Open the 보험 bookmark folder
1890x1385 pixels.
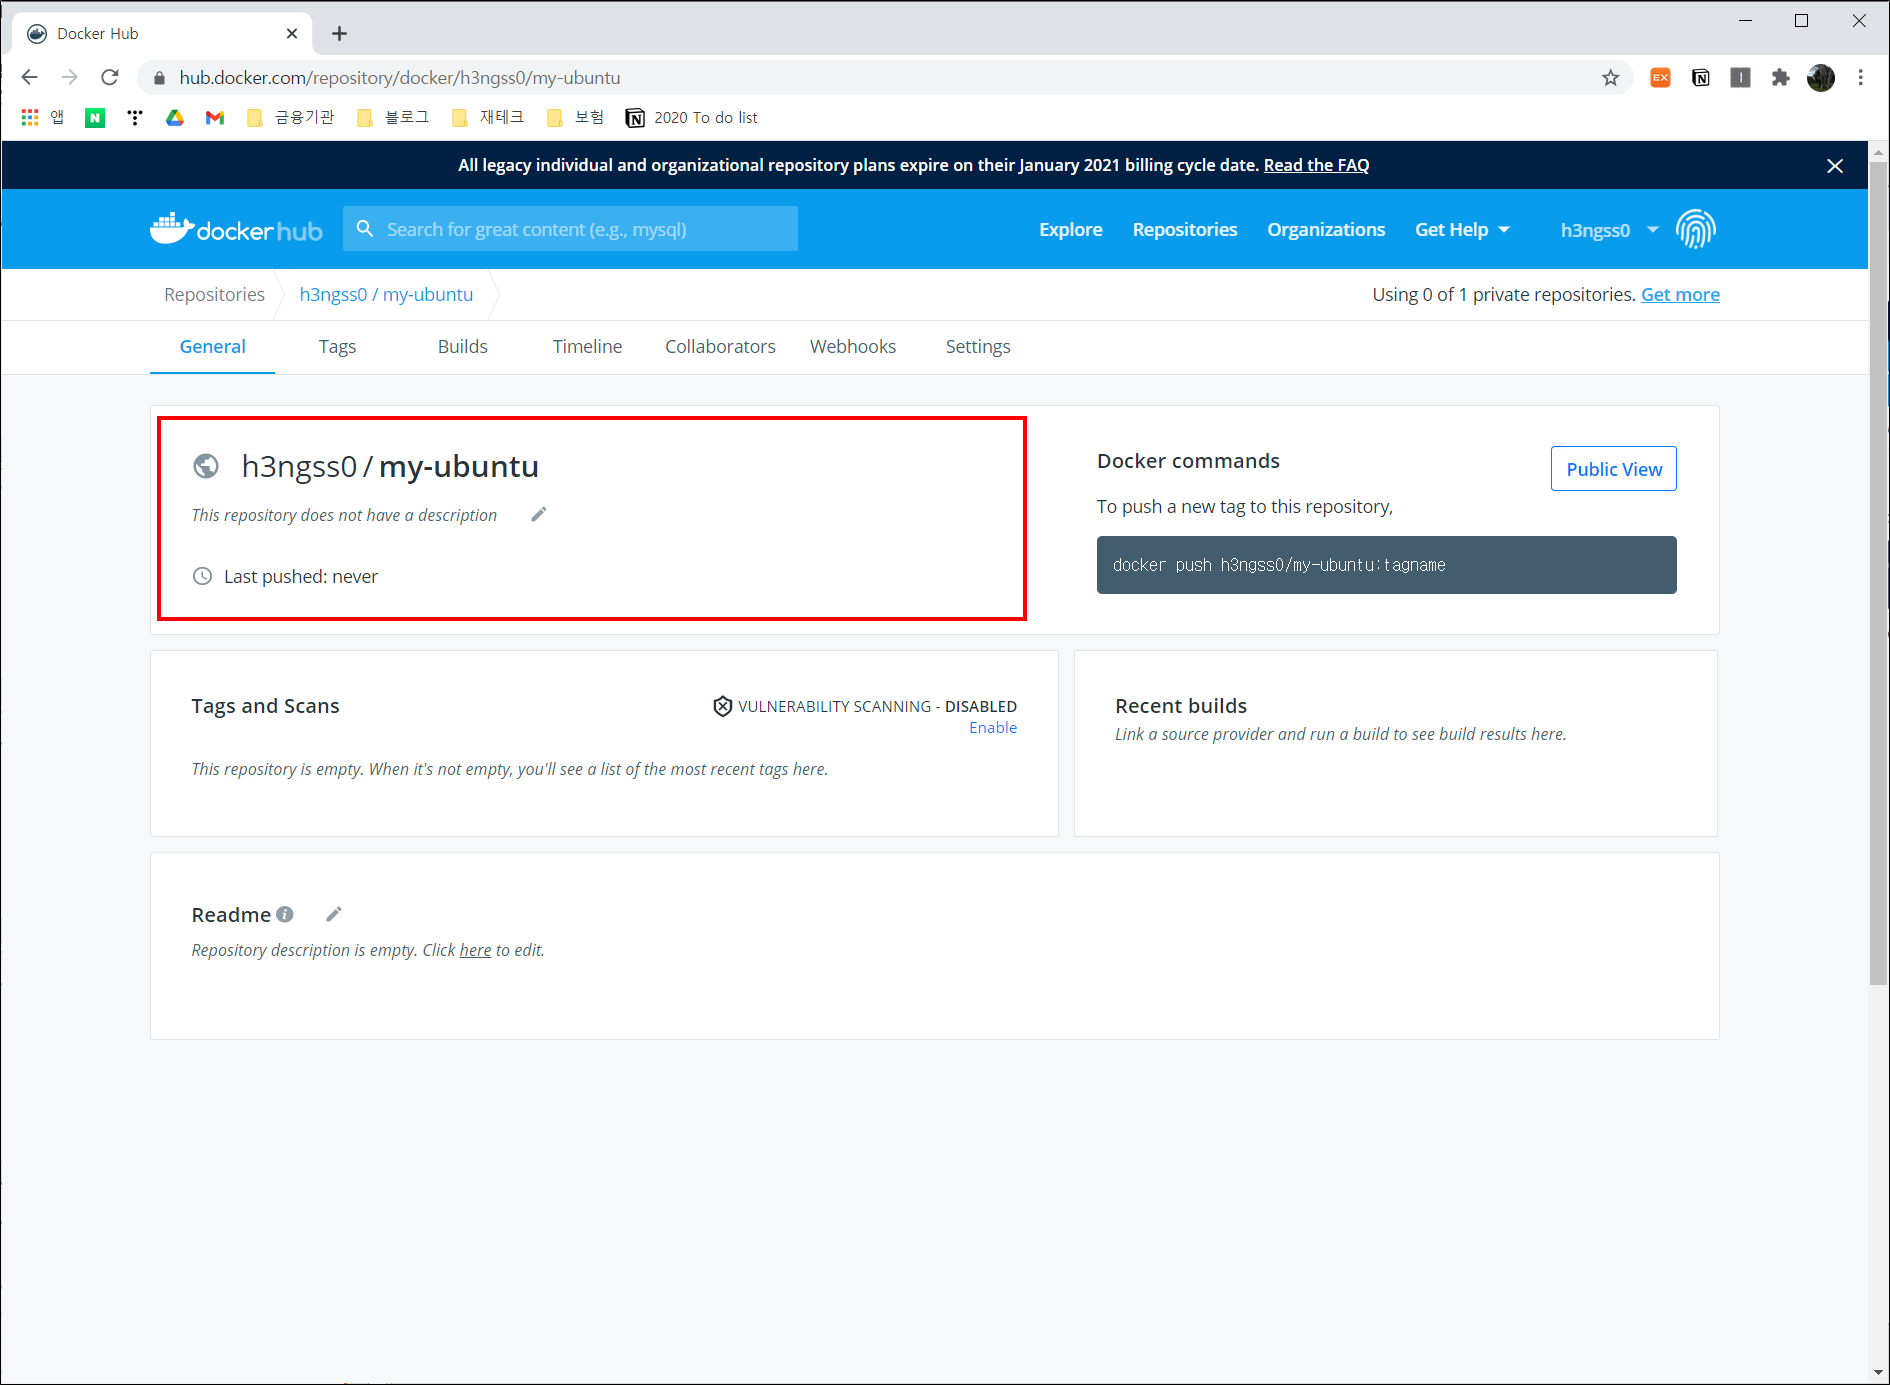(x=575, y=118)
